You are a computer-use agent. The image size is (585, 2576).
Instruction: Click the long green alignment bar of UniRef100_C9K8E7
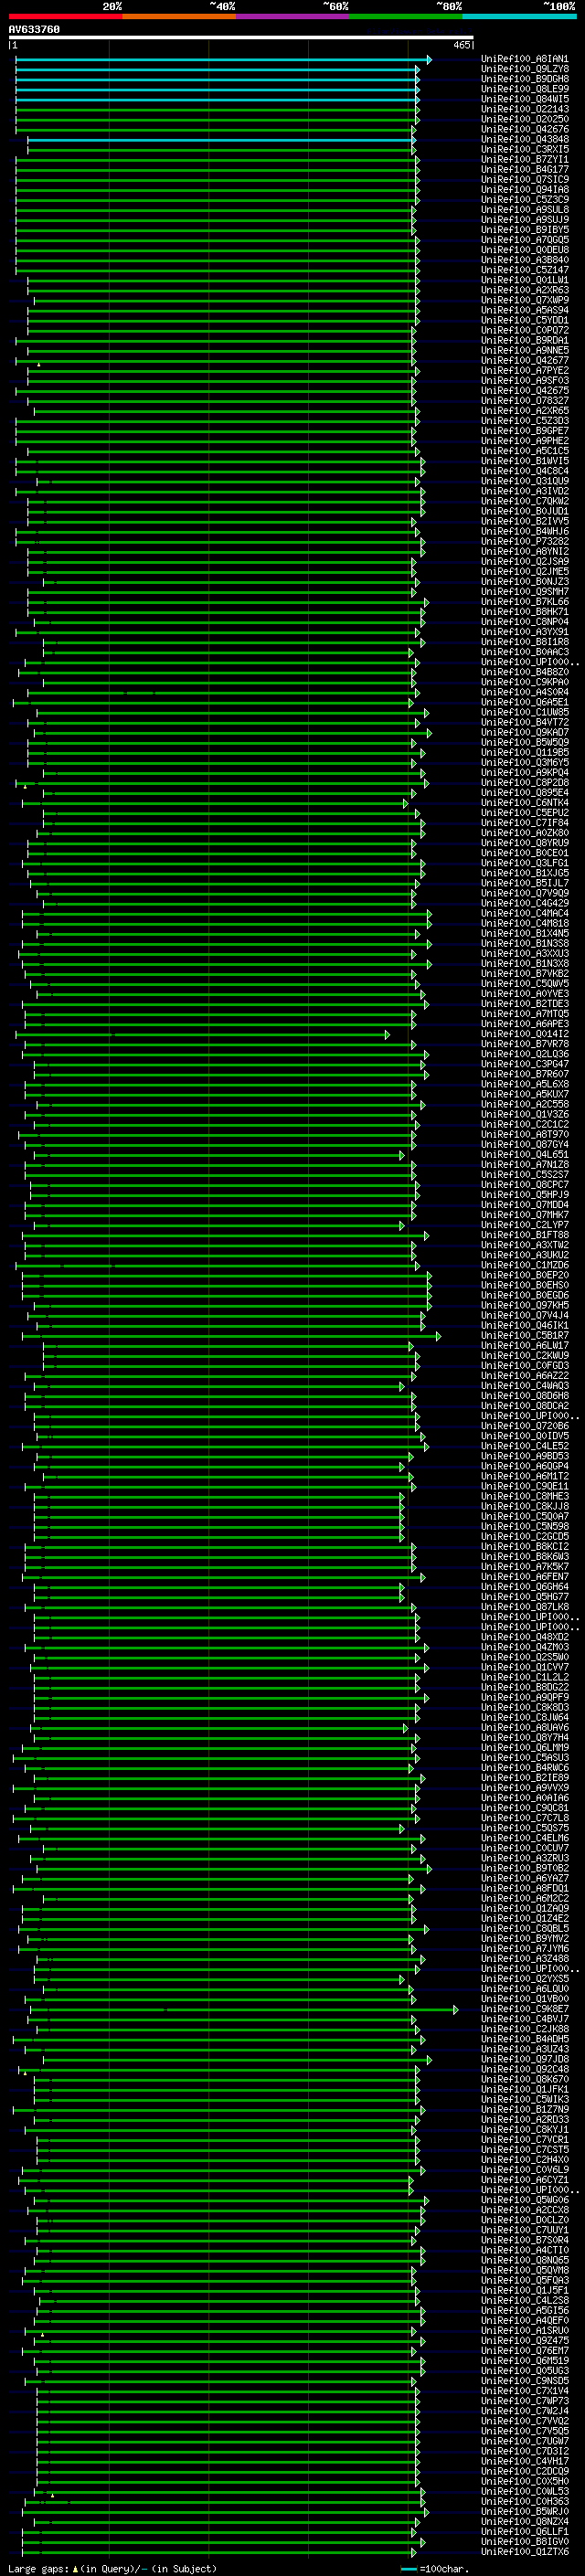(244, 2009)
